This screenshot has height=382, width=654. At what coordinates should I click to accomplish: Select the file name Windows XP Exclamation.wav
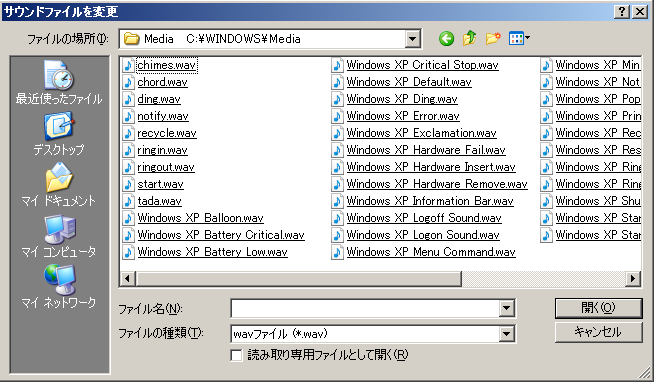coord(422,133)
